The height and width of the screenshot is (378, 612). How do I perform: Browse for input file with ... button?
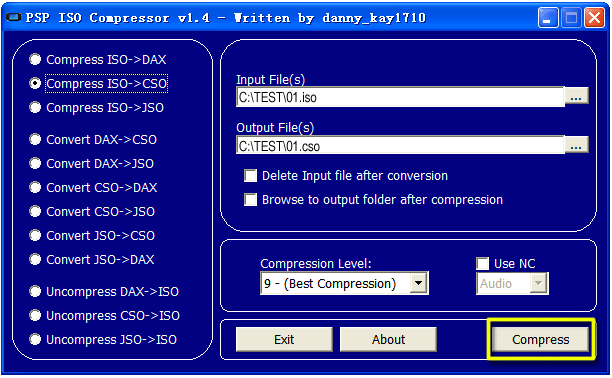click(x=576, y=96)
